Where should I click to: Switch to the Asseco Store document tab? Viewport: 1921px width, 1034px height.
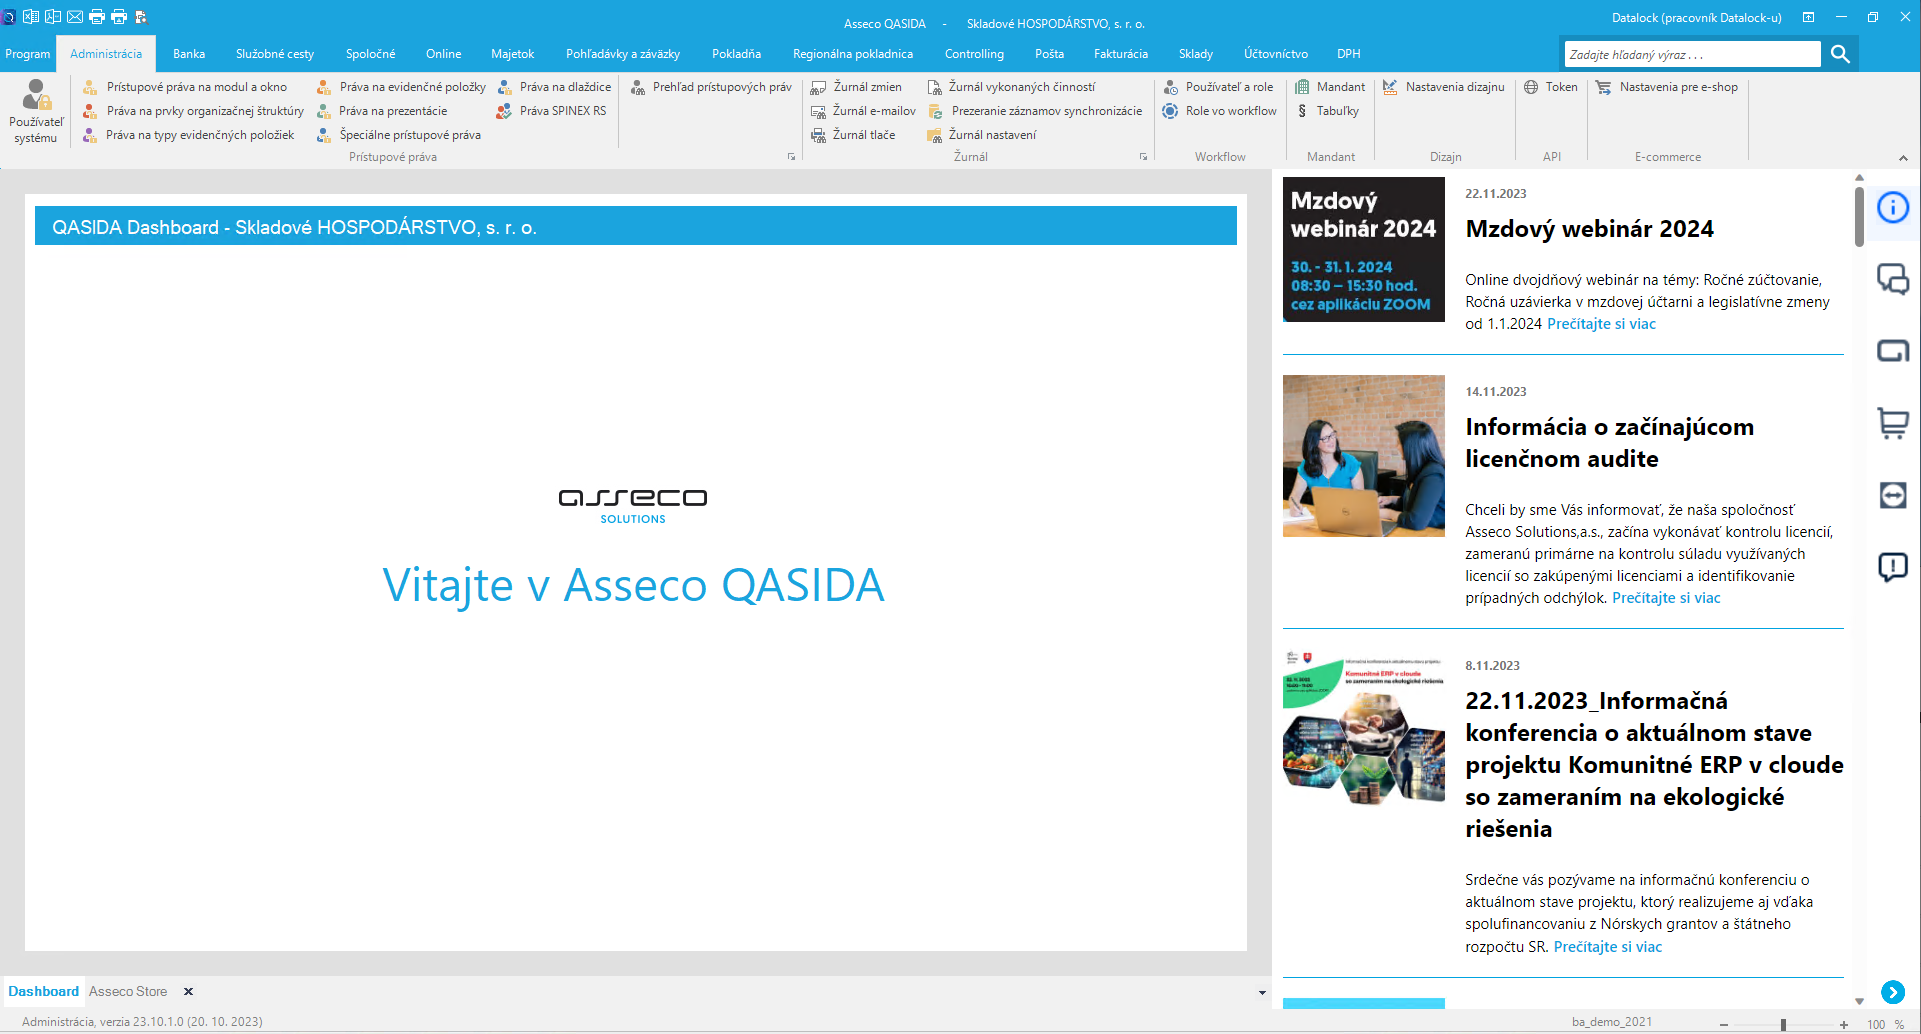pyautogui.click(x=128, y=991)
